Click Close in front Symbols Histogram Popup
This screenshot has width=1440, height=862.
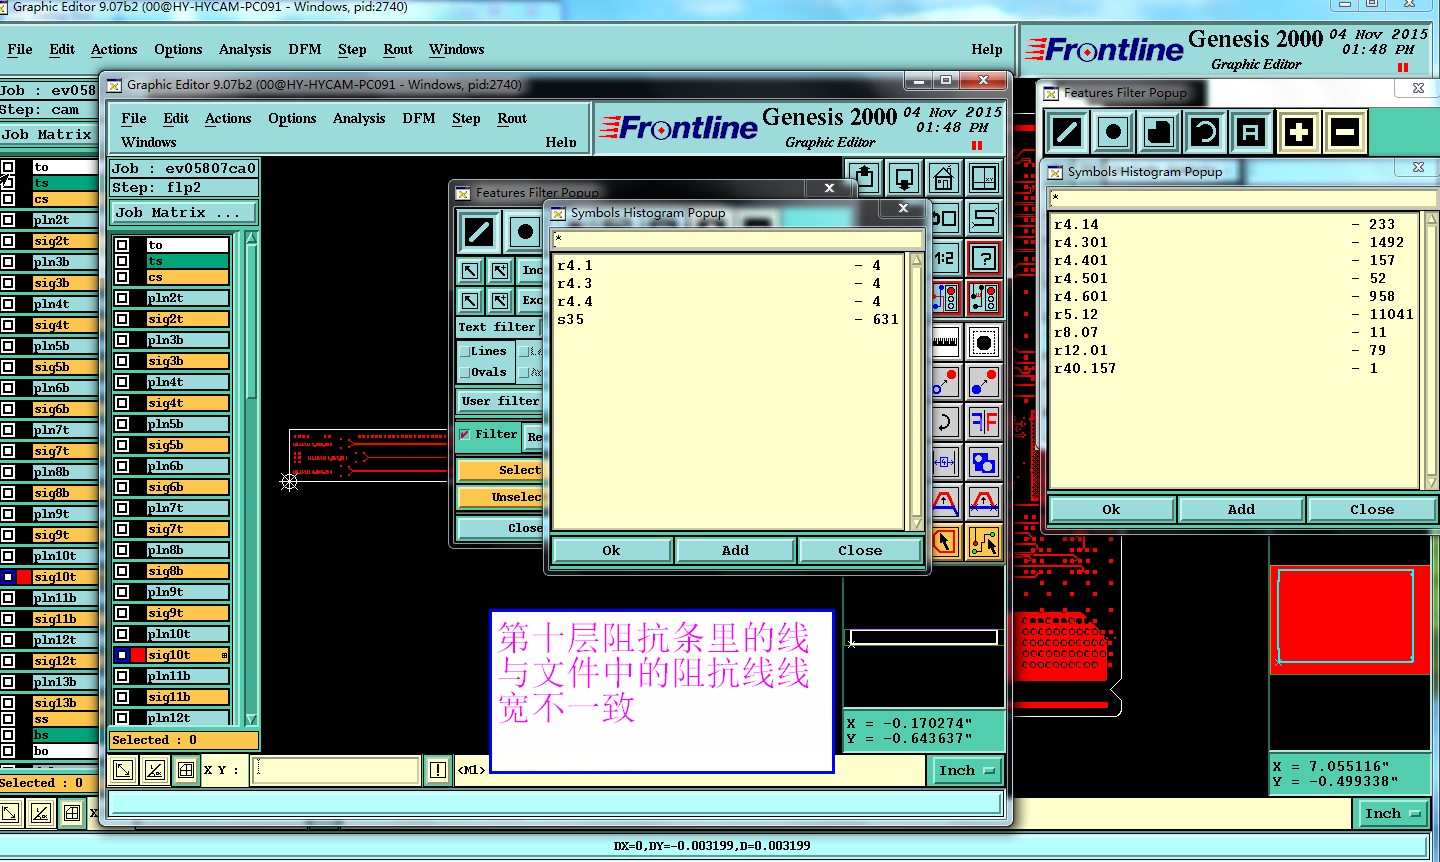pos(860,550)
